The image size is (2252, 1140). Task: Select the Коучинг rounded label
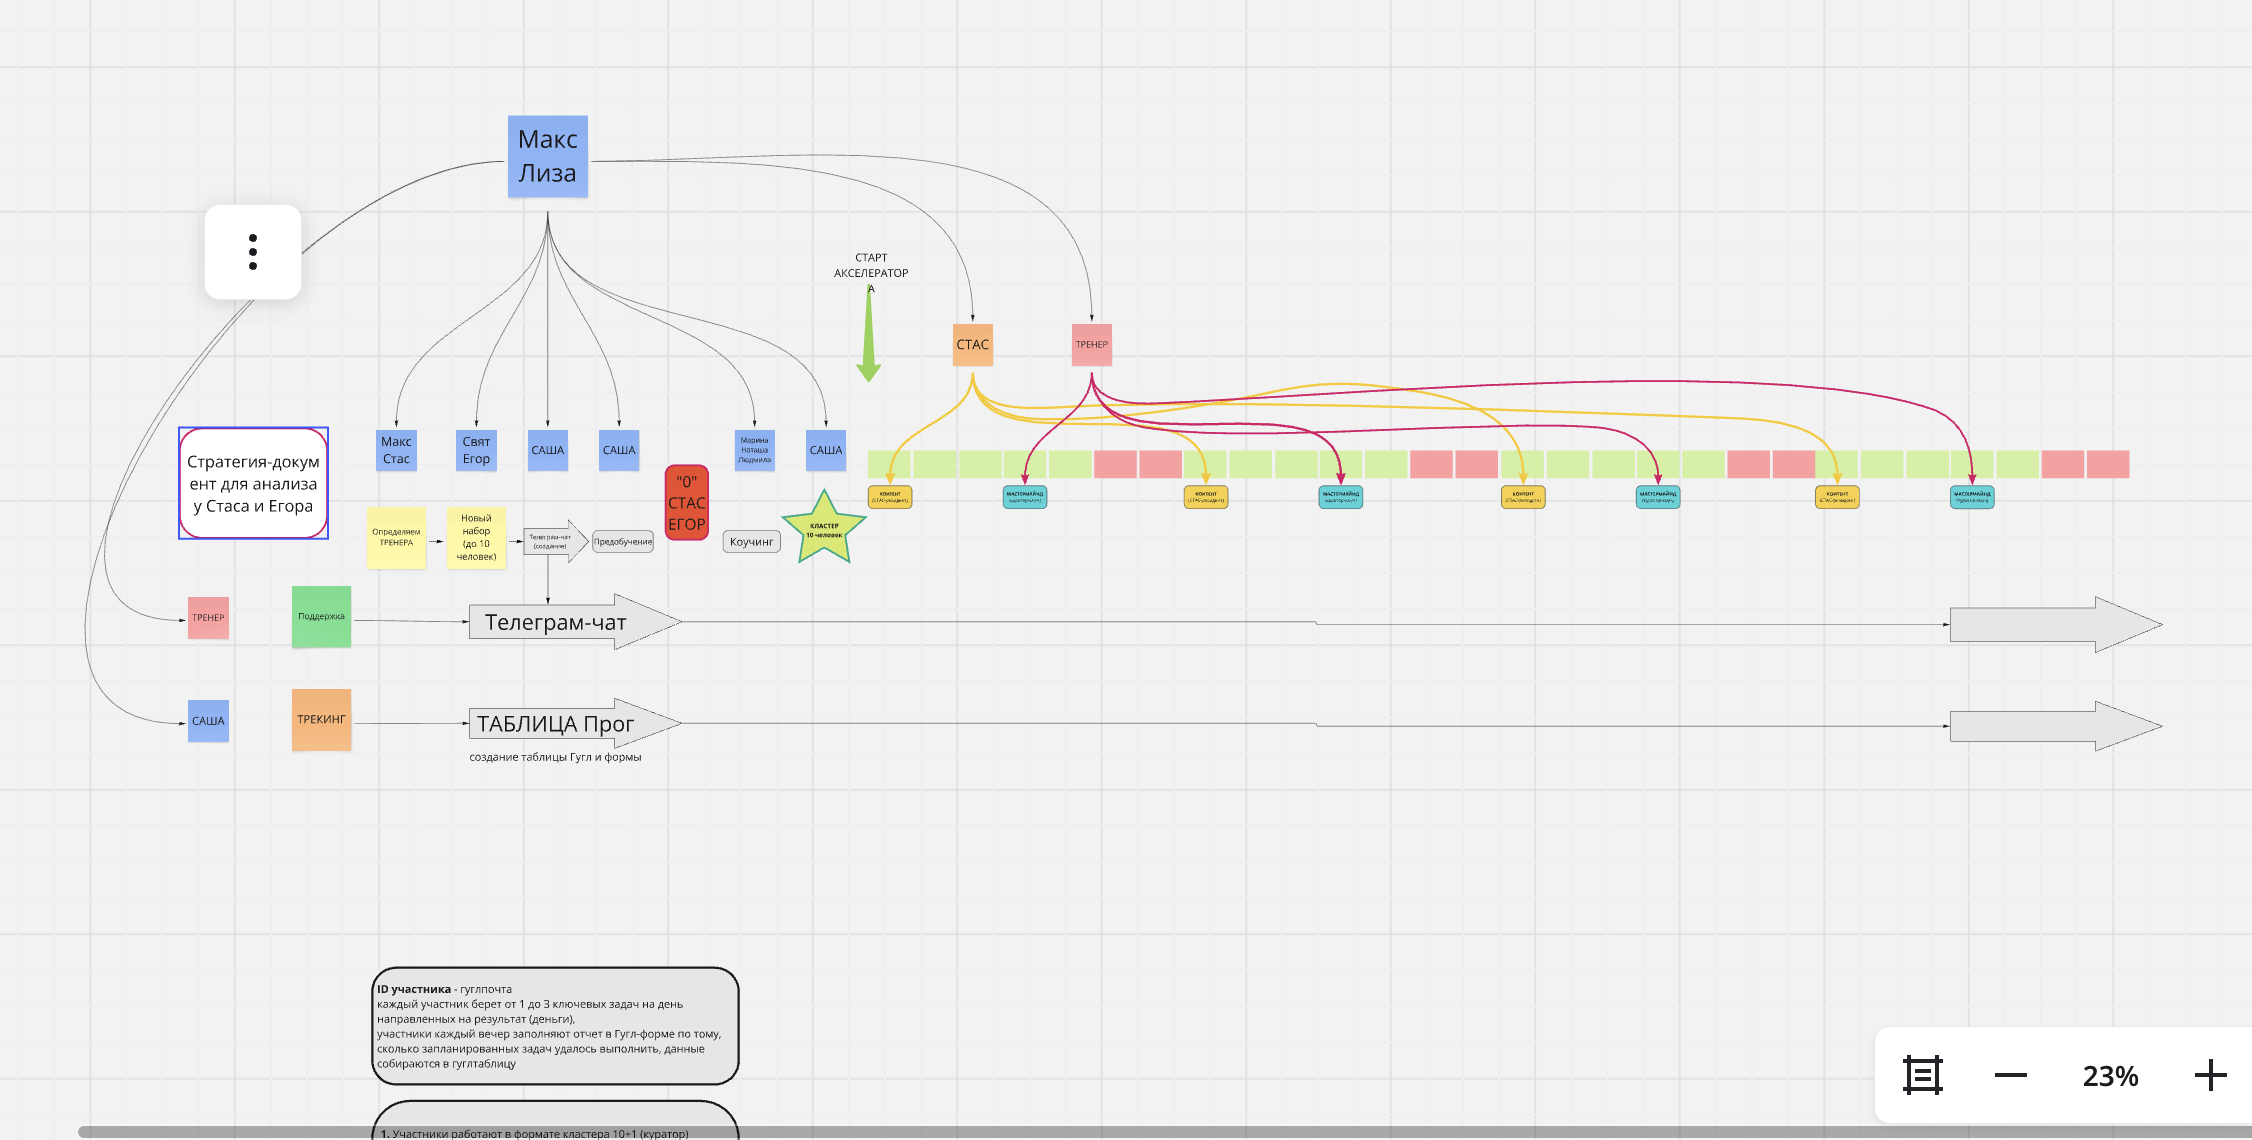point(751,542)
